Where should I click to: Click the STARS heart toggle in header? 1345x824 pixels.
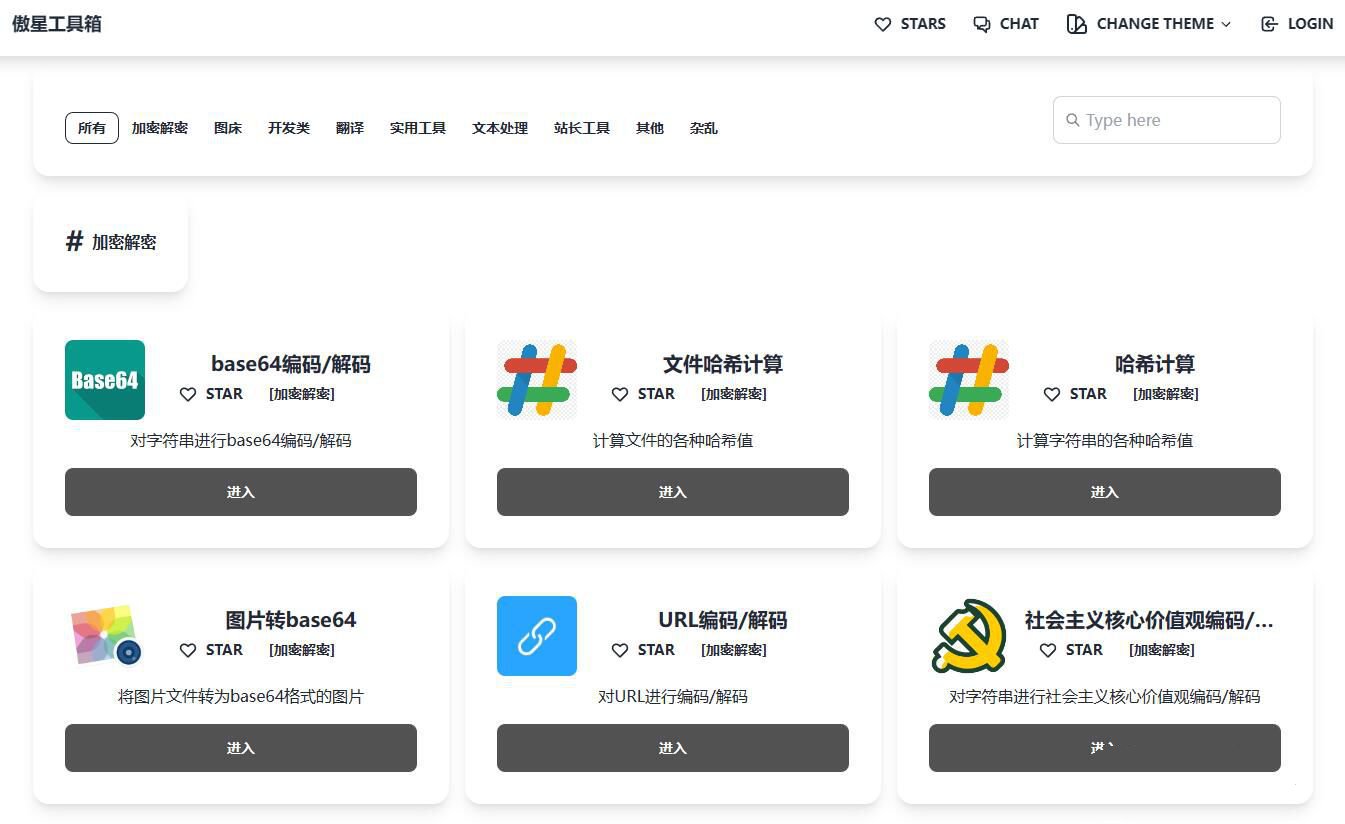(883, 23)
